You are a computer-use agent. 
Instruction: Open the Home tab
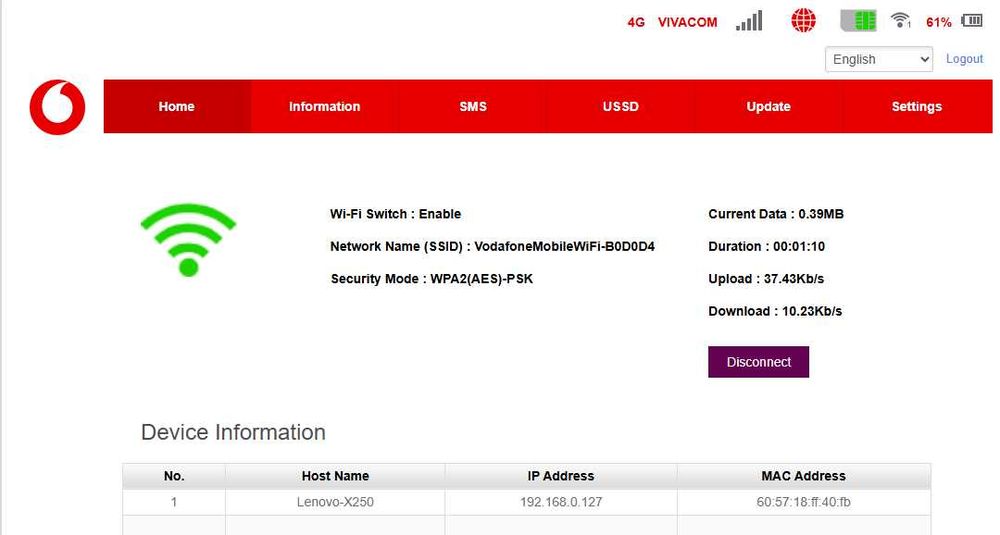177,106
